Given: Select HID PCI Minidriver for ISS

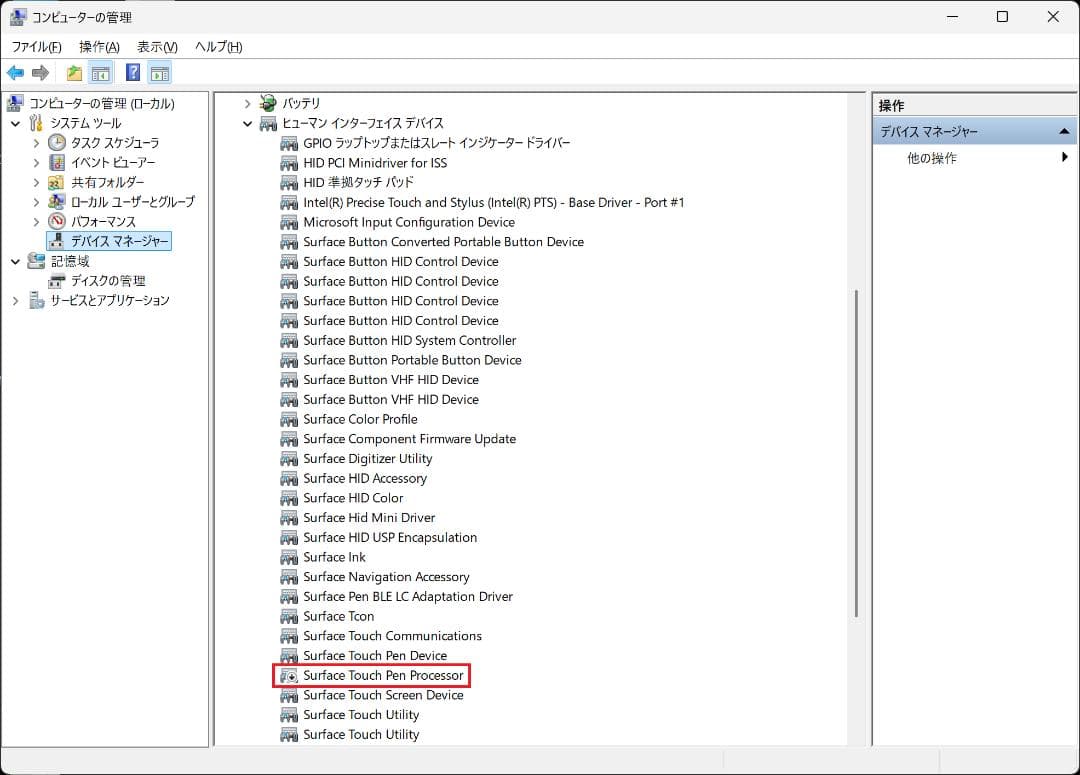Looking at the screenshot, I should [375, 163].
